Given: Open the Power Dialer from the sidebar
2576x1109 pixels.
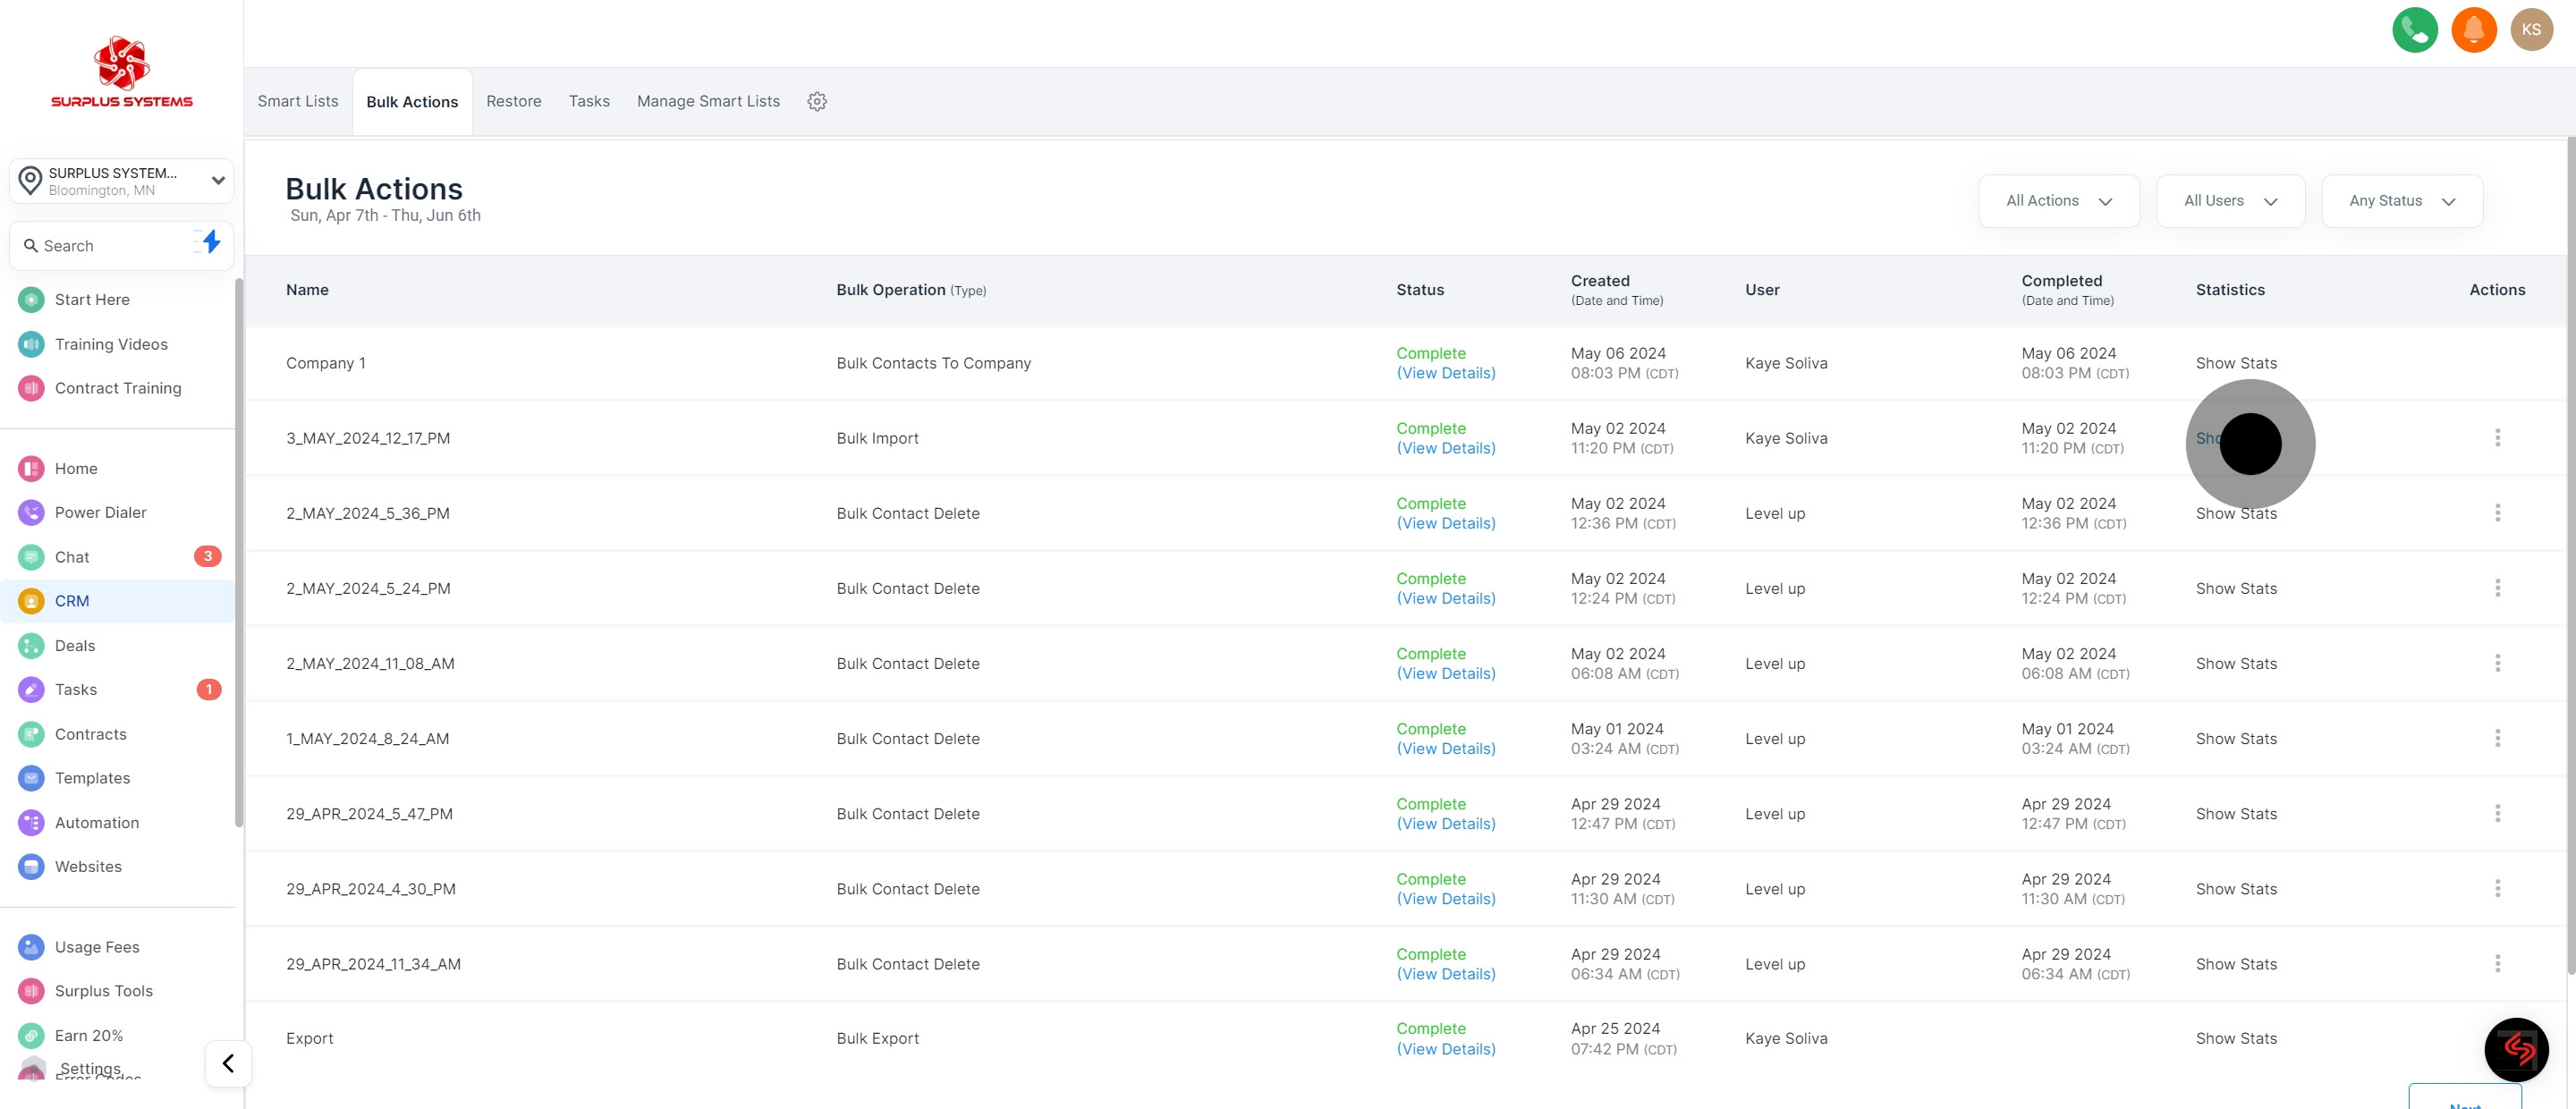Looking at the screenshot, I should click(98, 512).
